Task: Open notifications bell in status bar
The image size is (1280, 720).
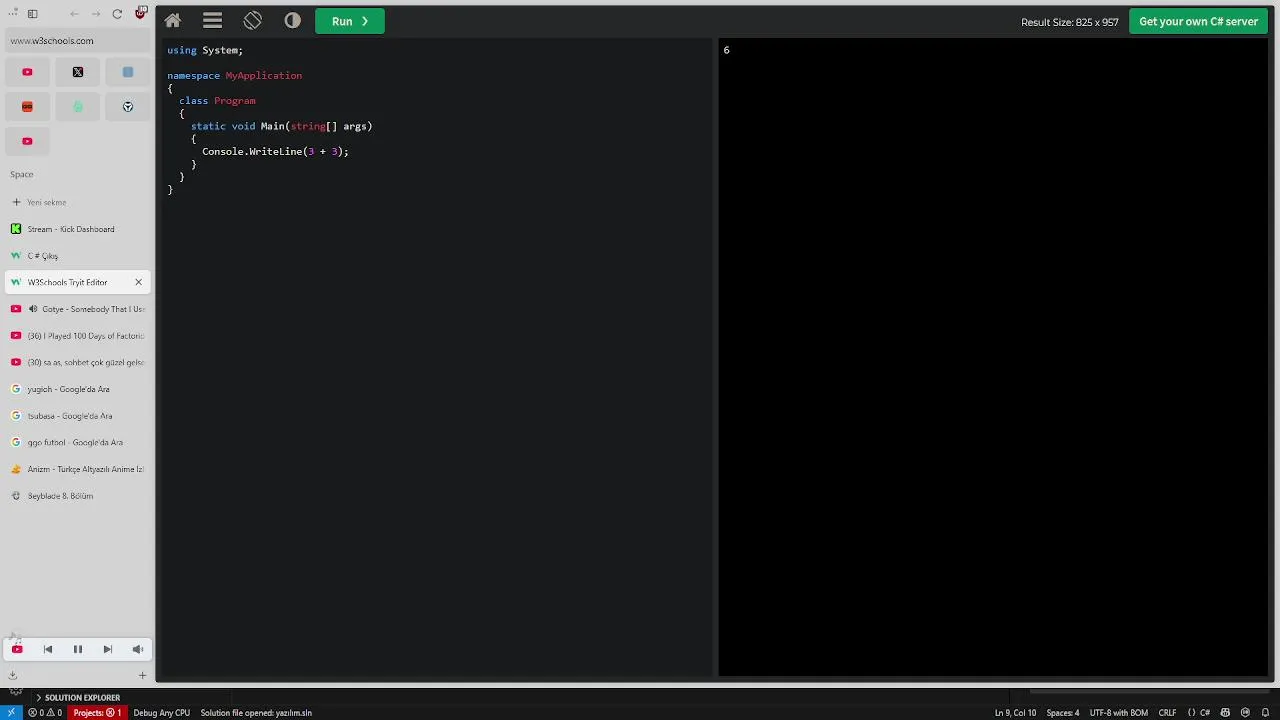Action: pos(1265,713)
